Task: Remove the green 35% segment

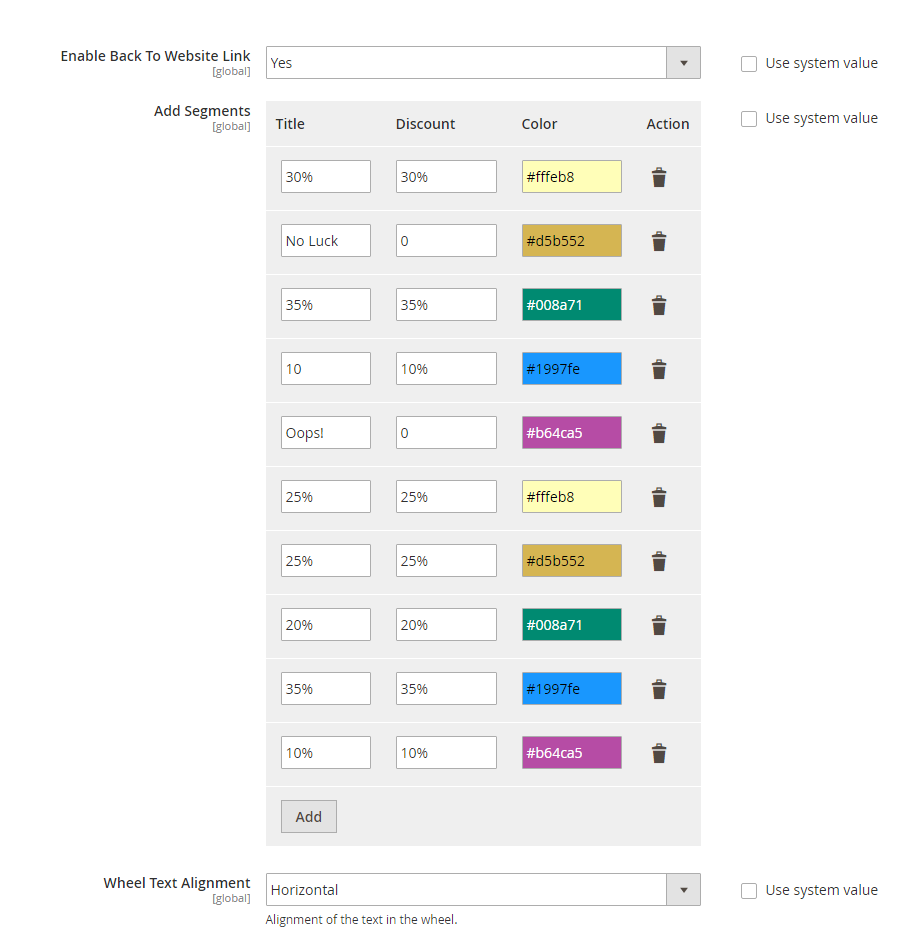Action: pos(658,305)
